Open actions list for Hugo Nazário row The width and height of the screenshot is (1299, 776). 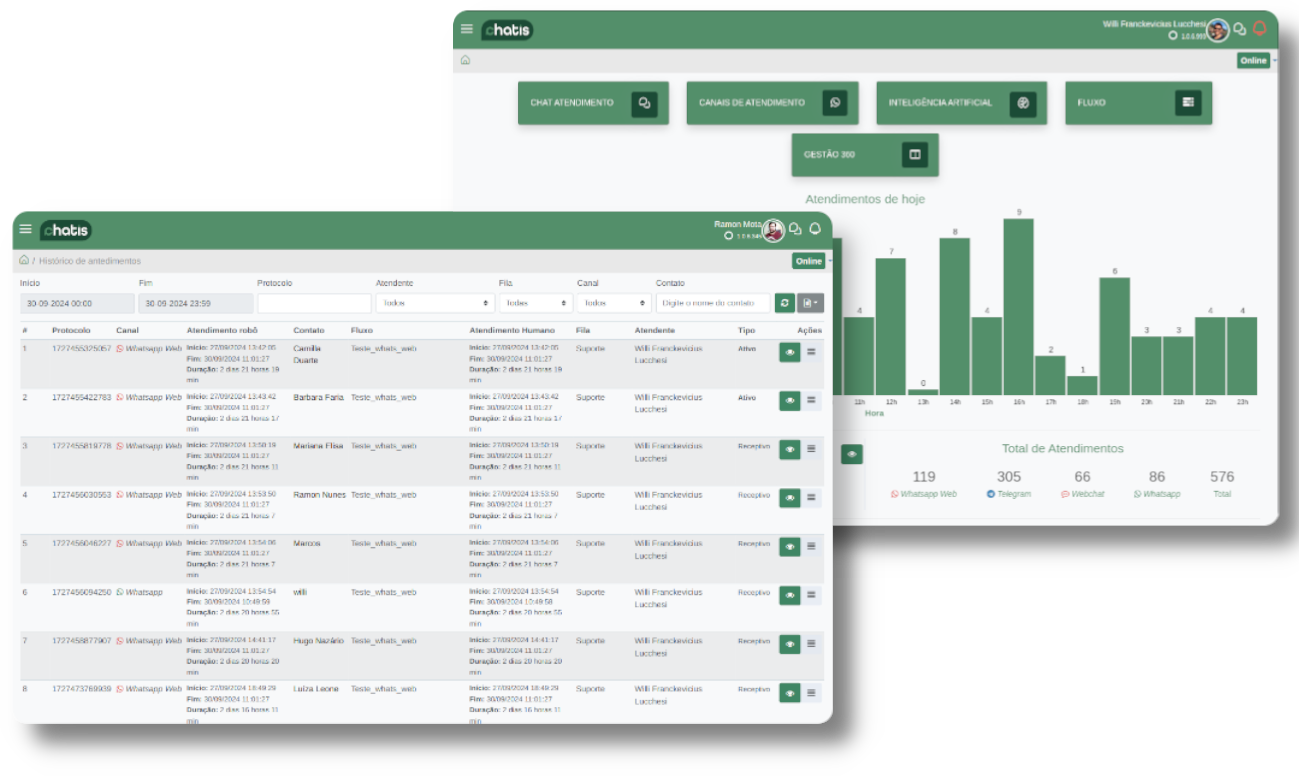[811, 644]
